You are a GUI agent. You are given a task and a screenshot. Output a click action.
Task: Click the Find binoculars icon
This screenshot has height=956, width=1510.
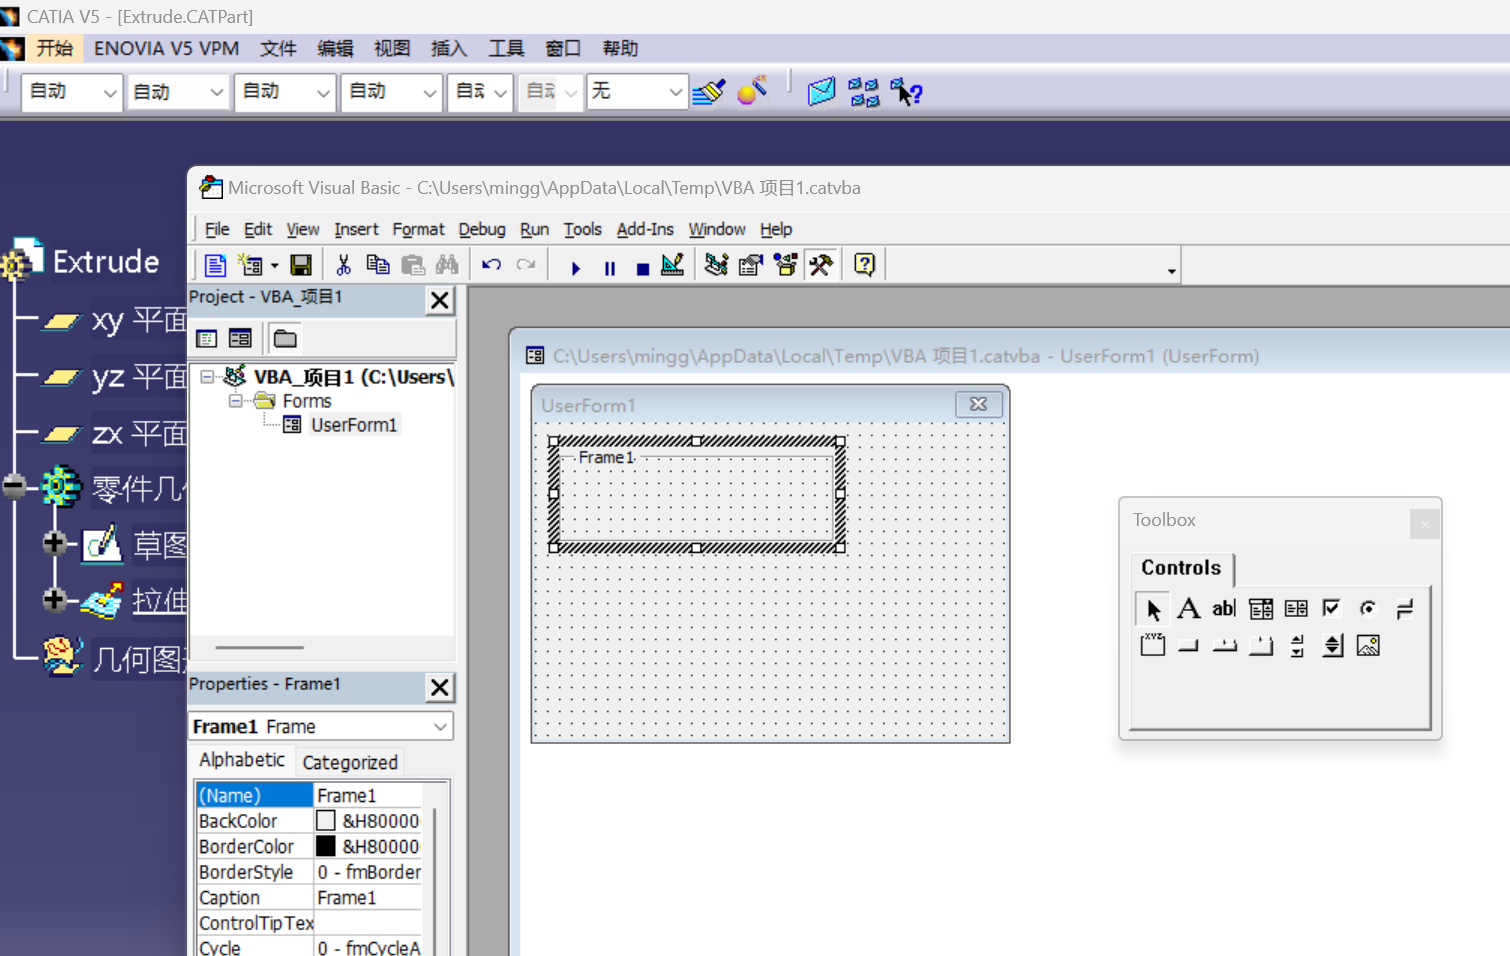[447, 265]
